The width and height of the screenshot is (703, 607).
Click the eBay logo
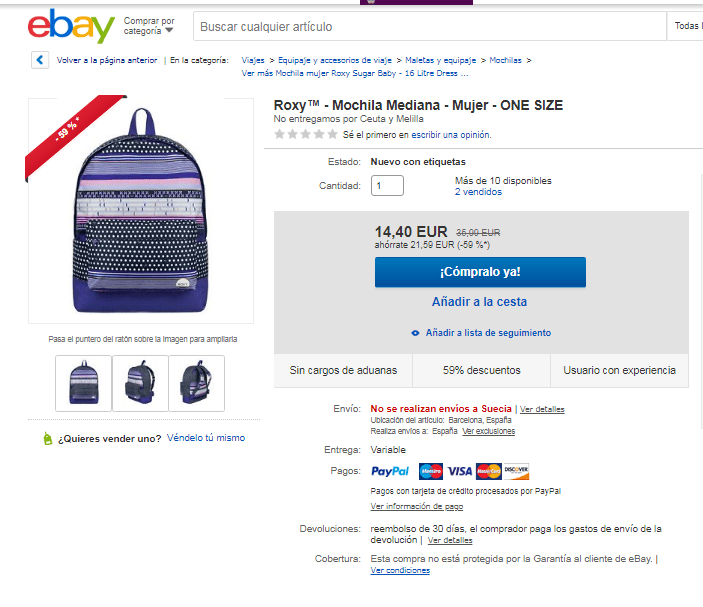71,26
